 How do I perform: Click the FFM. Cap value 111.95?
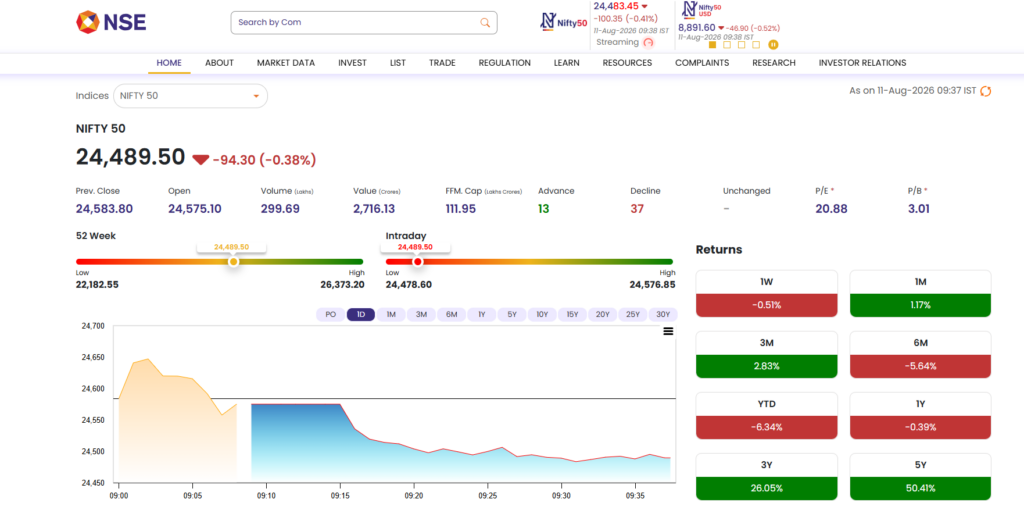tap(460, 209)
